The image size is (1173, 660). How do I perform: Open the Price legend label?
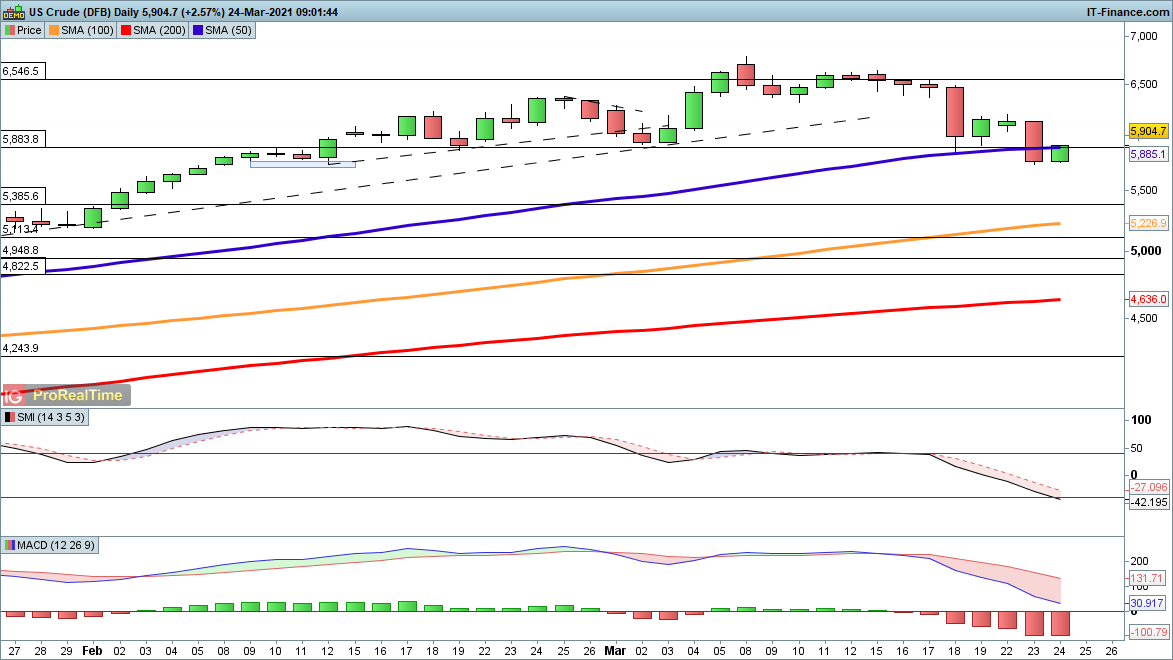[29, 31]
